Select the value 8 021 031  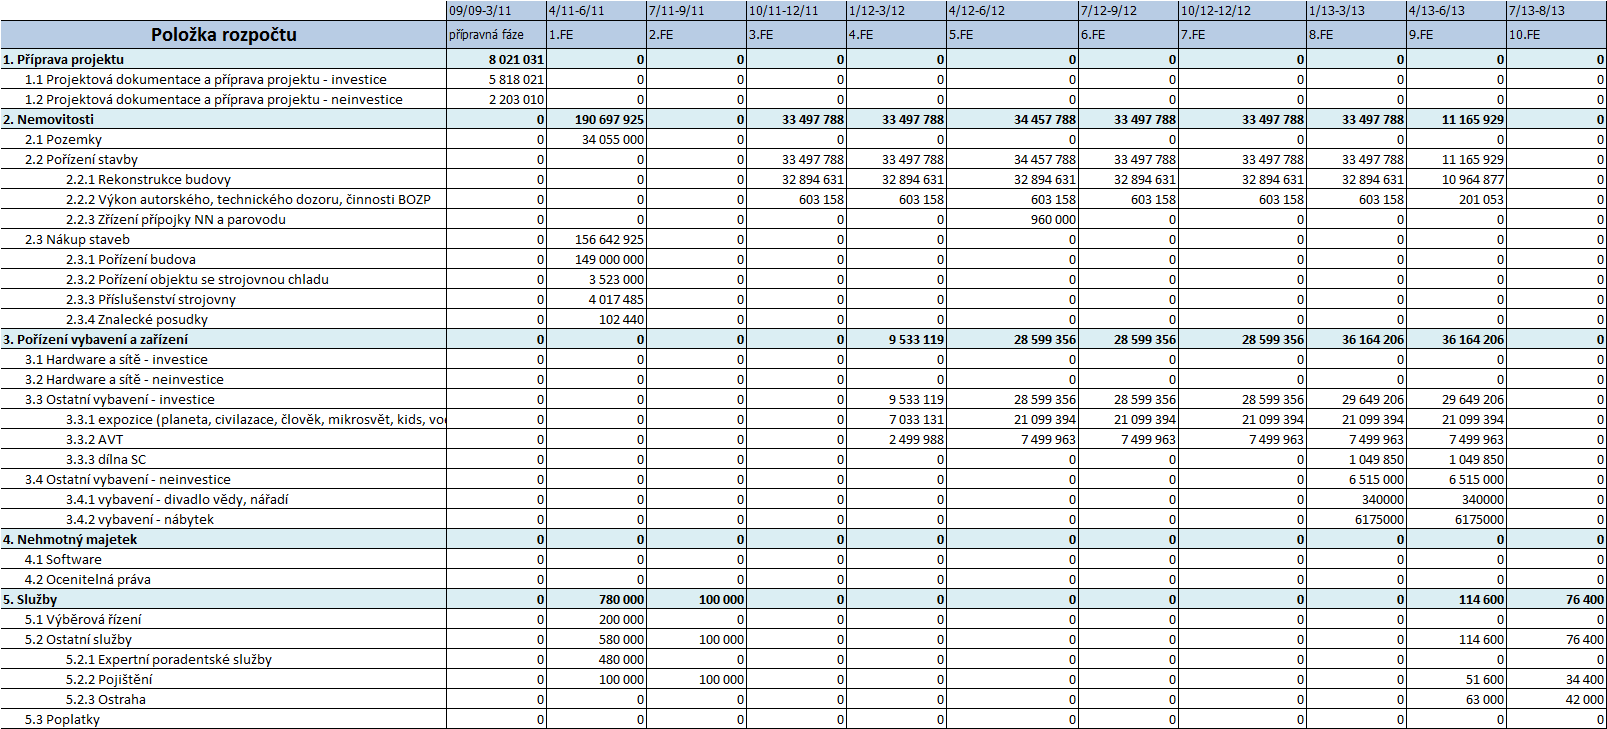516,59
